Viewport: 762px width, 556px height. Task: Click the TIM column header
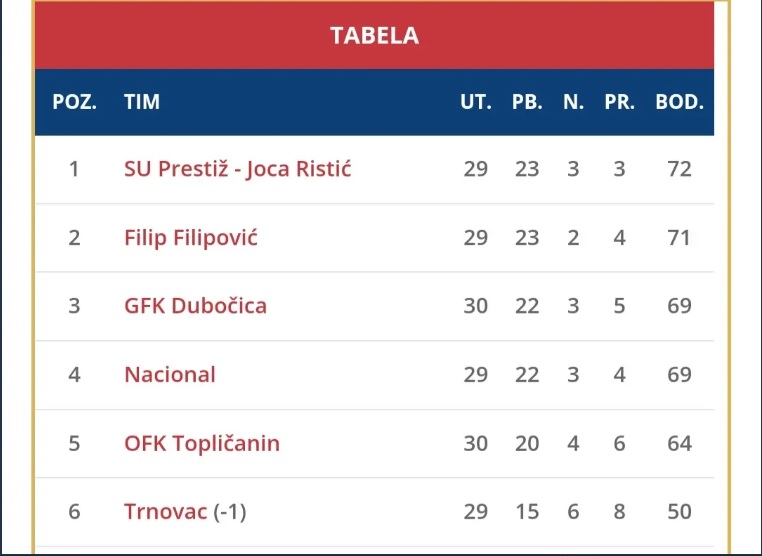click(x=142, y=102)
